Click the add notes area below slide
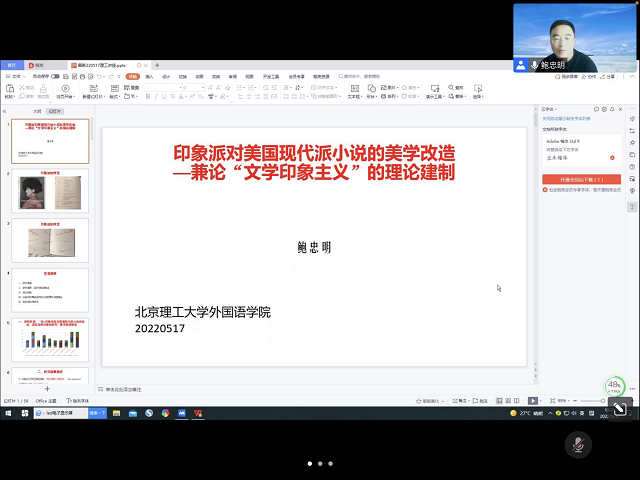This screenshot has height=480, width=640. coord(124,389)
